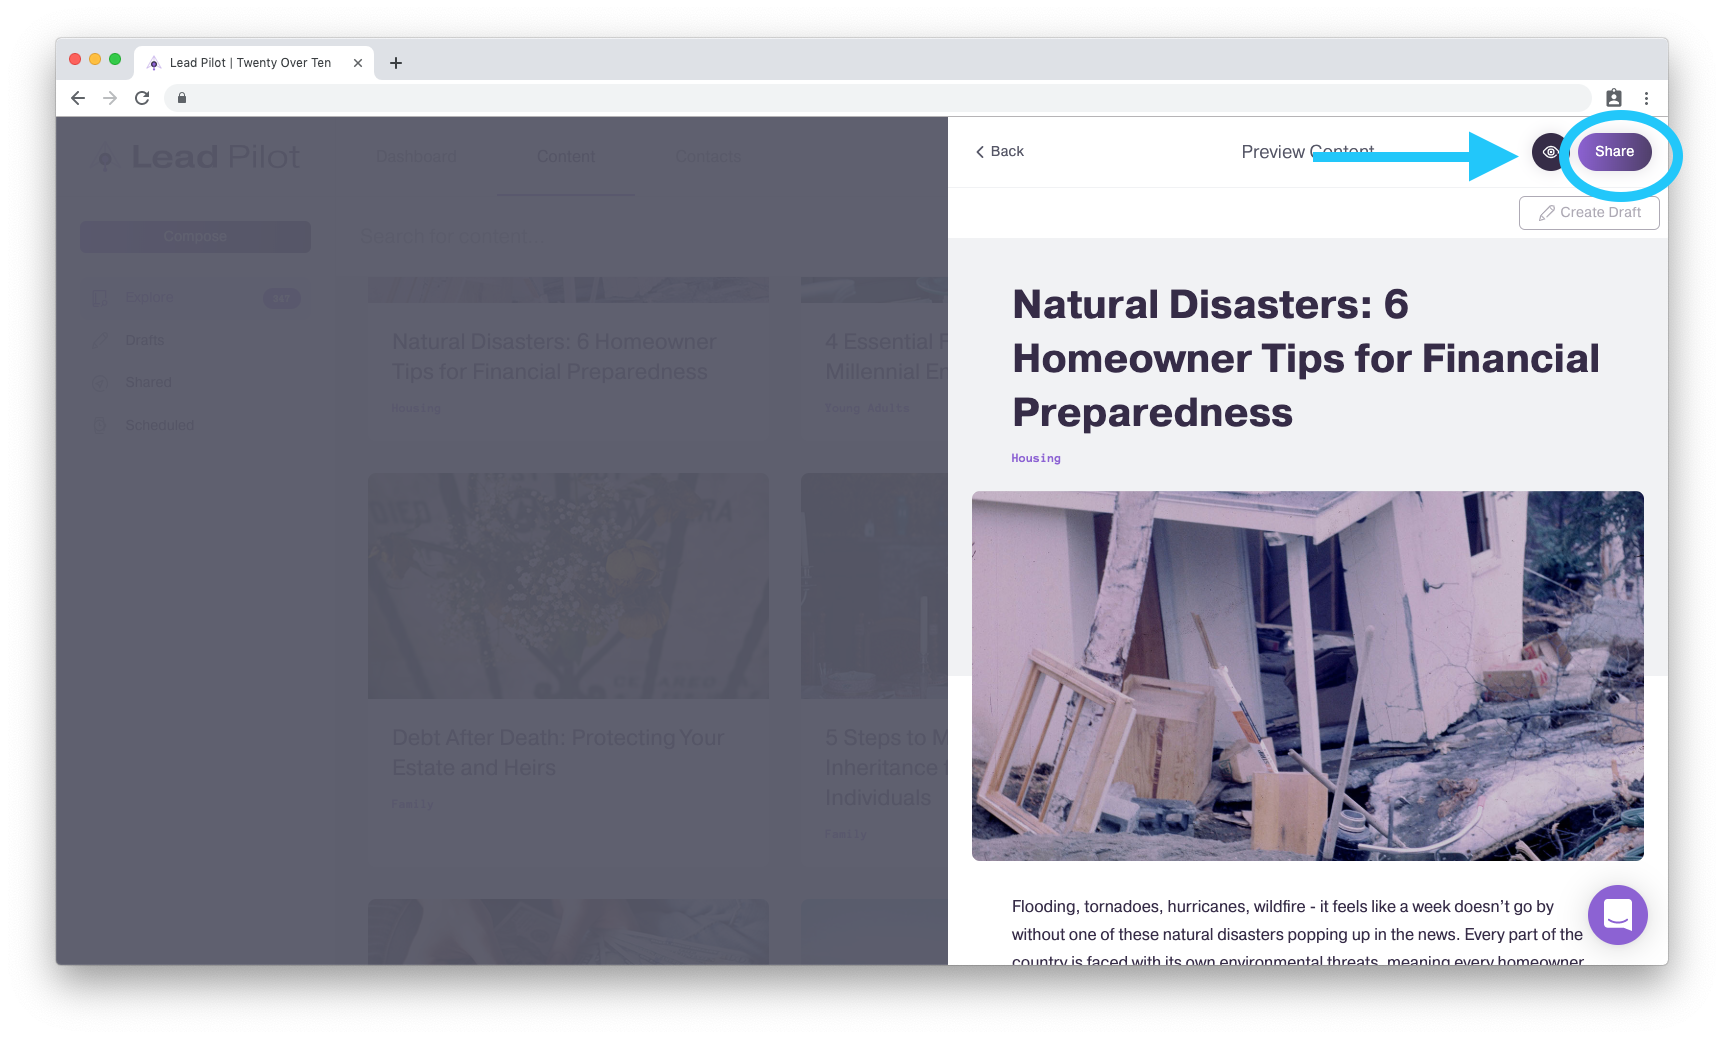Open the Content nav tab
Viewport: 1724px width, 1039px height.
pyautogui.click(x=566, y=157)
